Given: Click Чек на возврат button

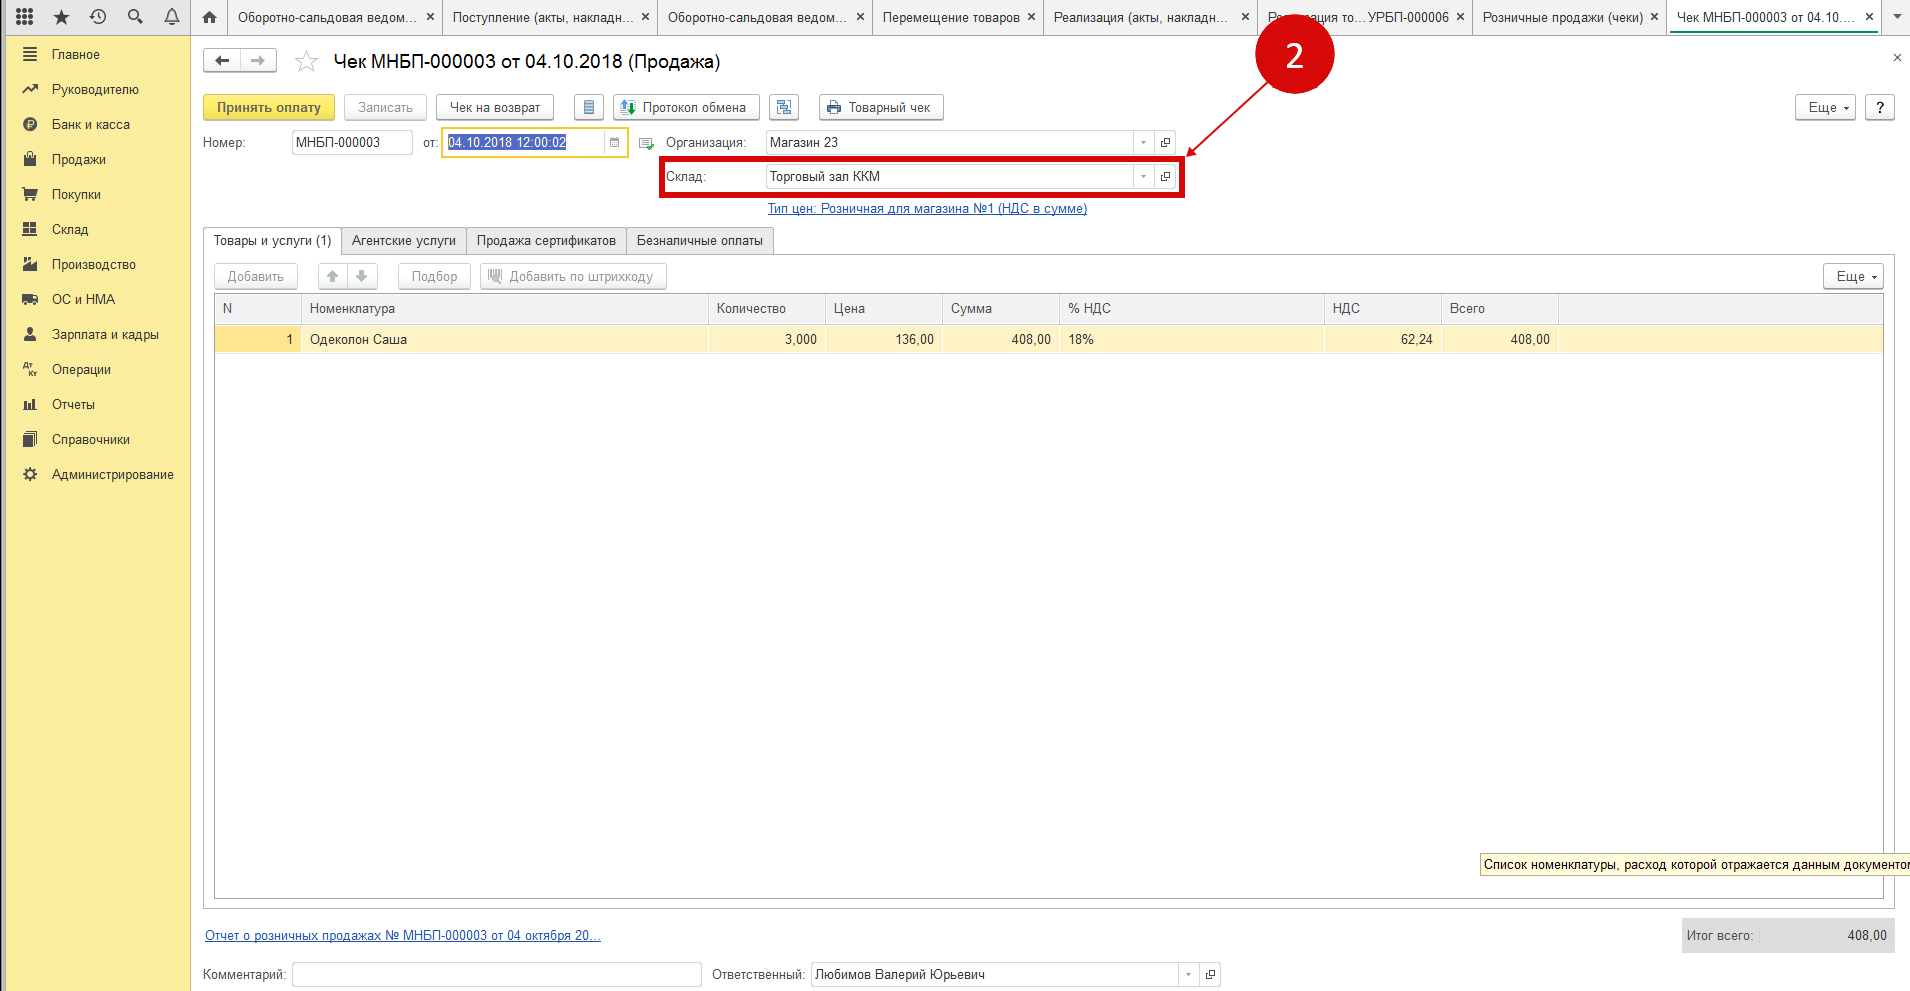Looking at the screenshot, I should click(495, 107).
